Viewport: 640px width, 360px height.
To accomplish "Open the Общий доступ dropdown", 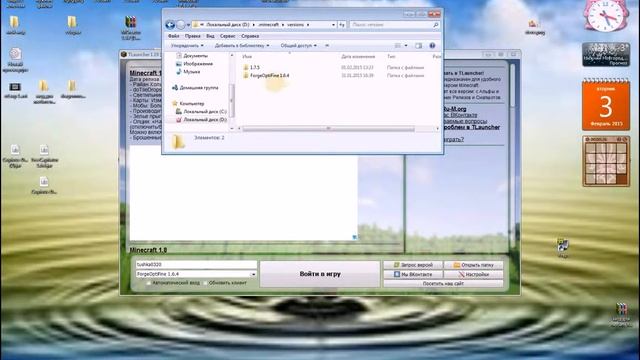I will point(299,46).
